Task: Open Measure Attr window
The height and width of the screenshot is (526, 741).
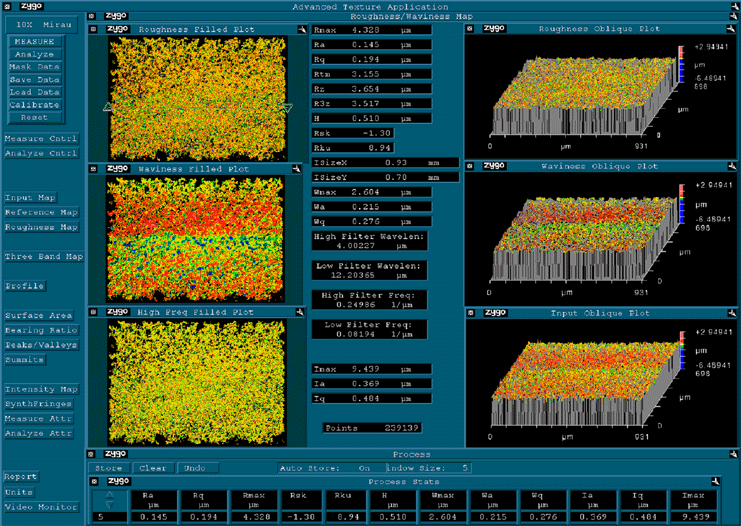Action: (38, 419)
